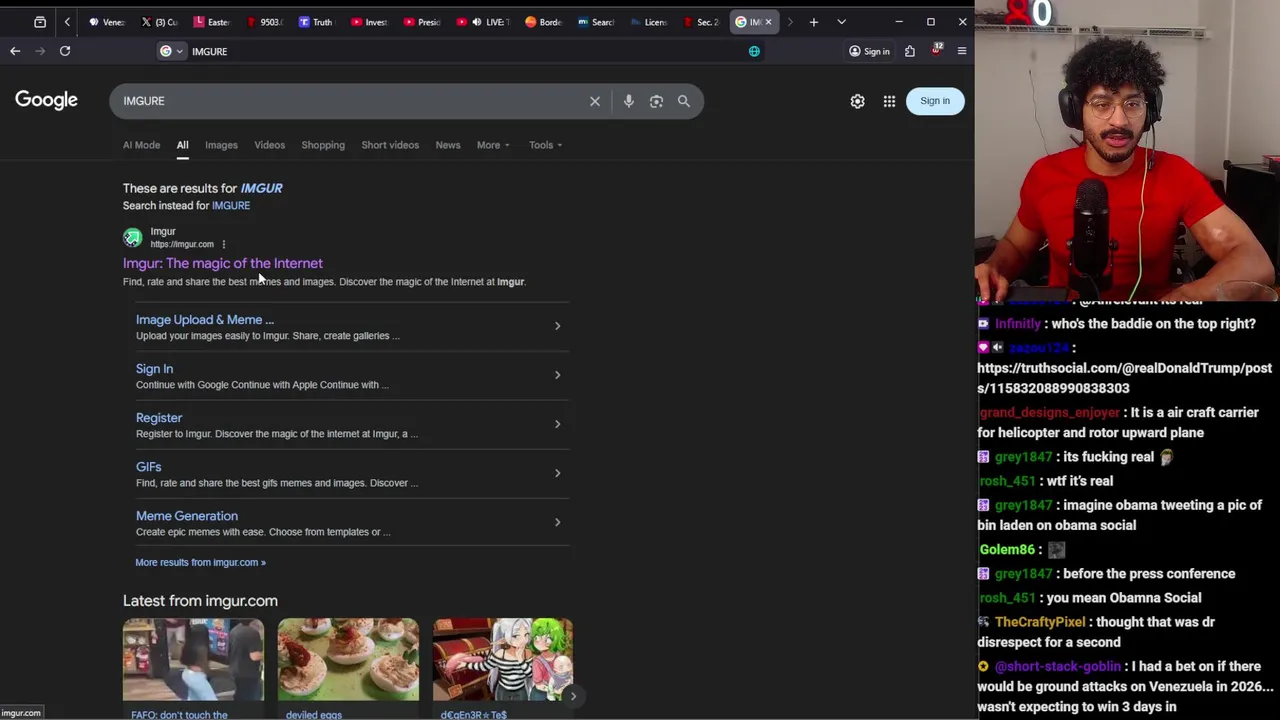This screenshot has height=720, width=1280.
Task: Switch to the LIVE tab playing audio
Action: click(x=485, y=22)
